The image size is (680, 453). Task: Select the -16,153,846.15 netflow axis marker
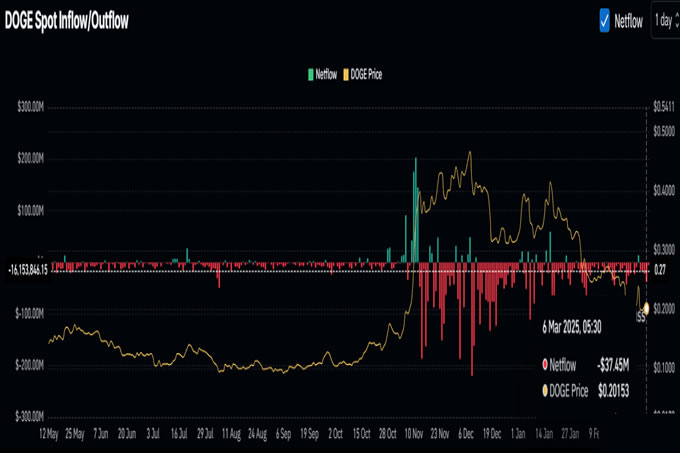[25, 269]
